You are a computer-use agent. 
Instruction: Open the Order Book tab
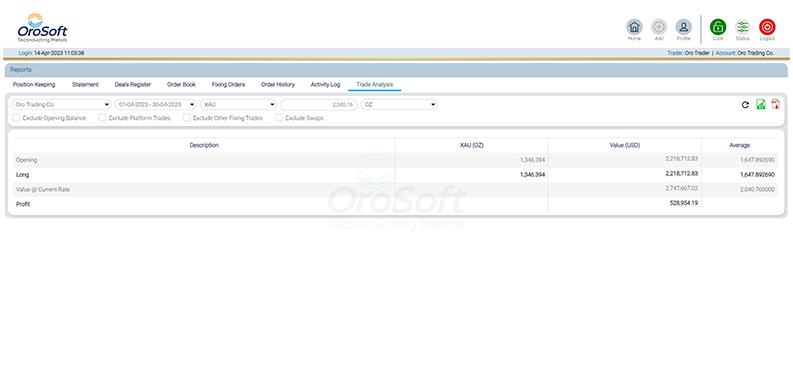181,84
